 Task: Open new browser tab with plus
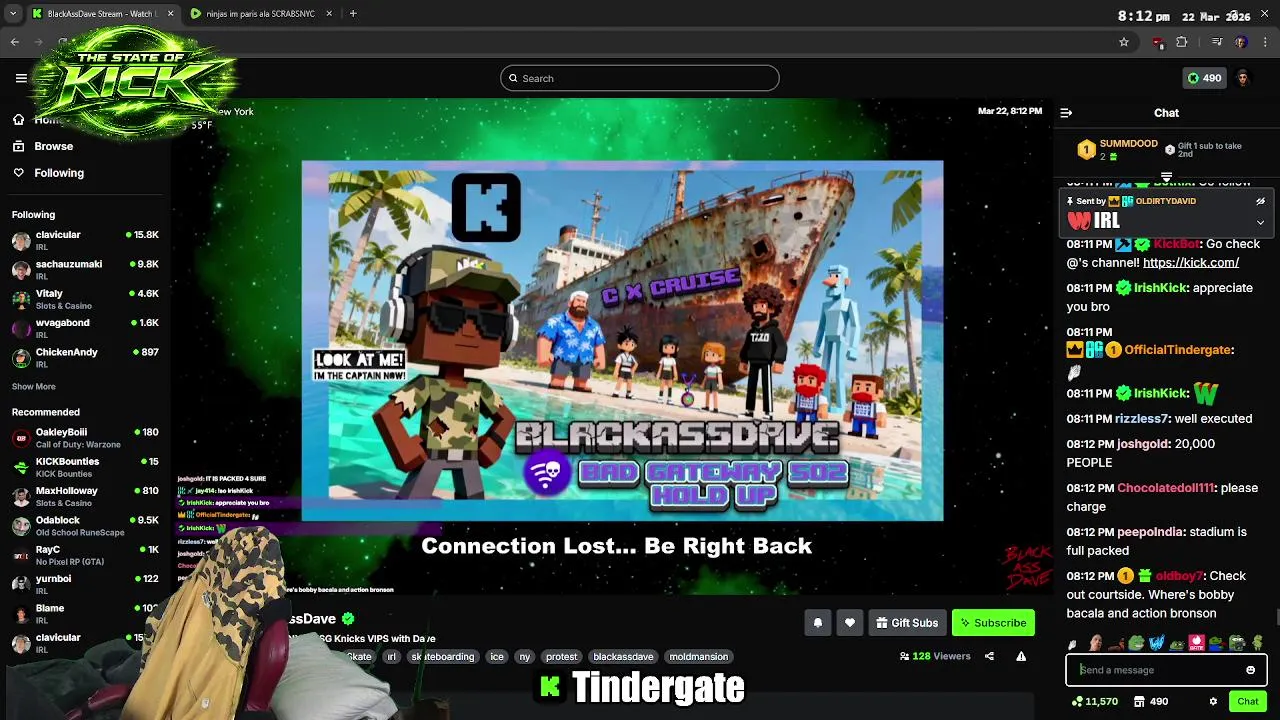[x=352, y=13]
